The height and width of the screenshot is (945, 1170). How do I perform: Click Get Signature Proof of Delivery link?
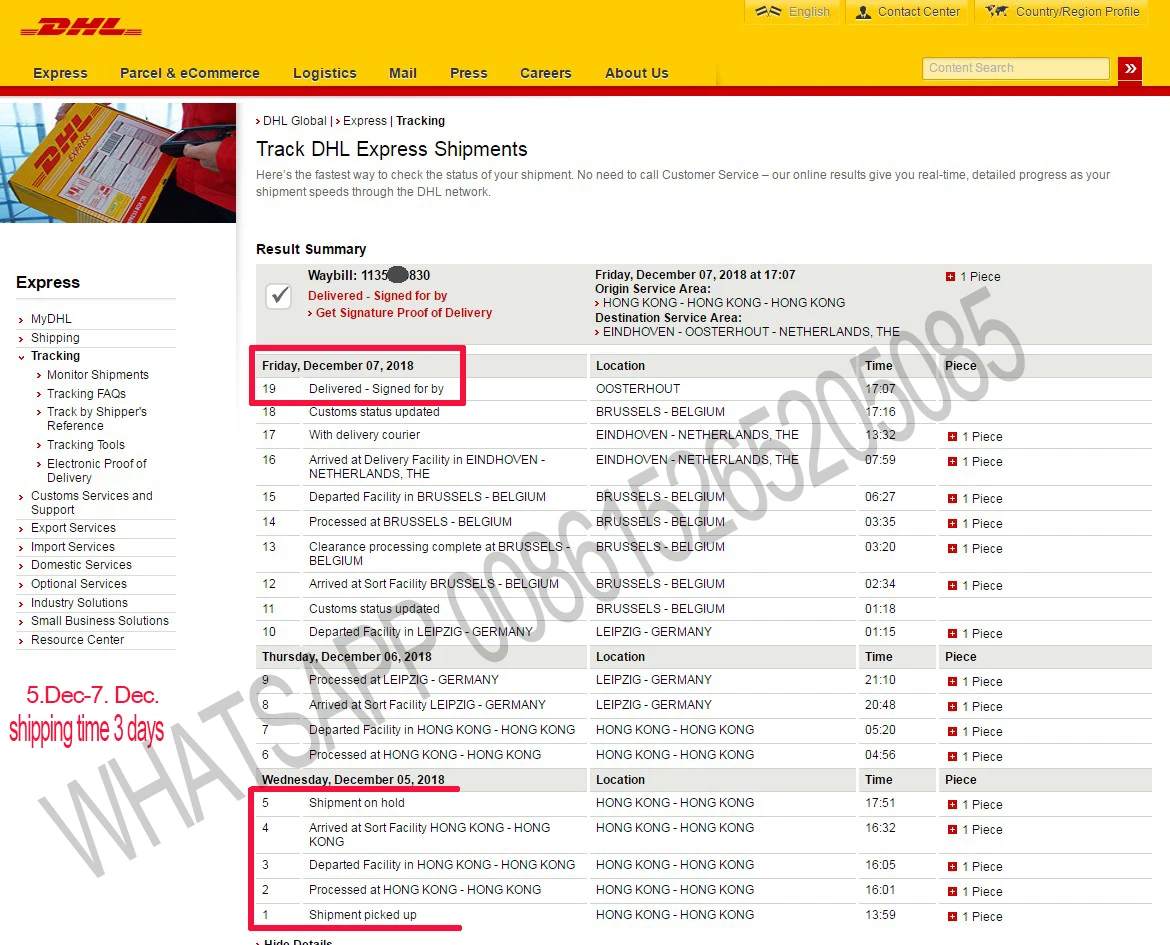click(403, 313)
